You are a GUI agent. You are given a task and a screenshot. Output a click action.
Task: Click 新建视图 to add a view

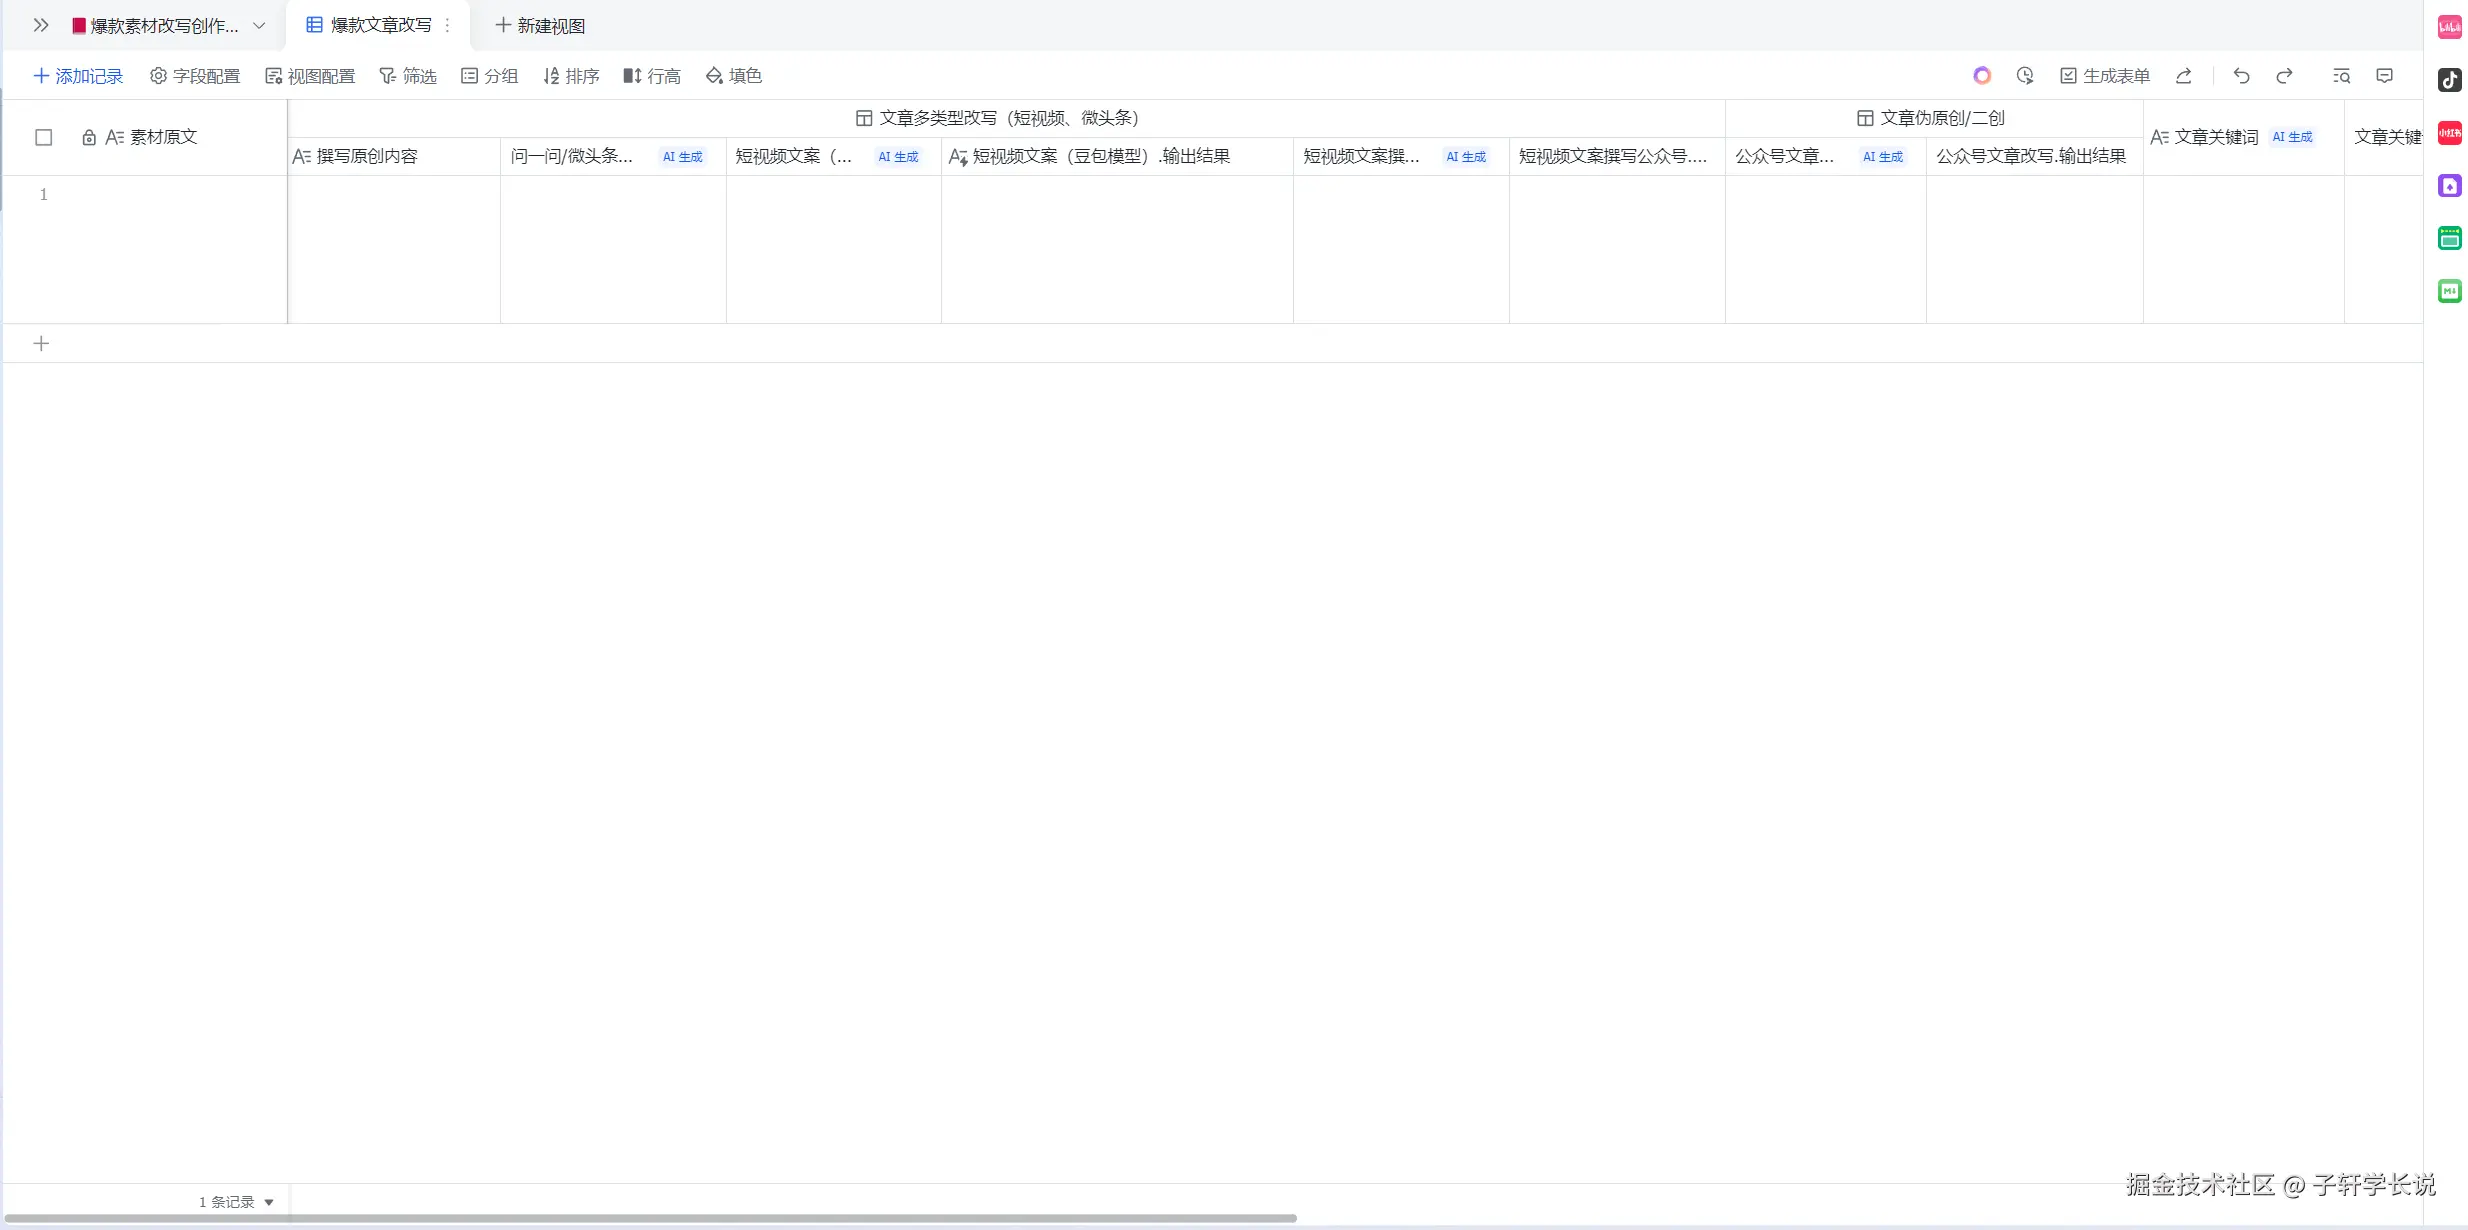[x=540, y=26]
